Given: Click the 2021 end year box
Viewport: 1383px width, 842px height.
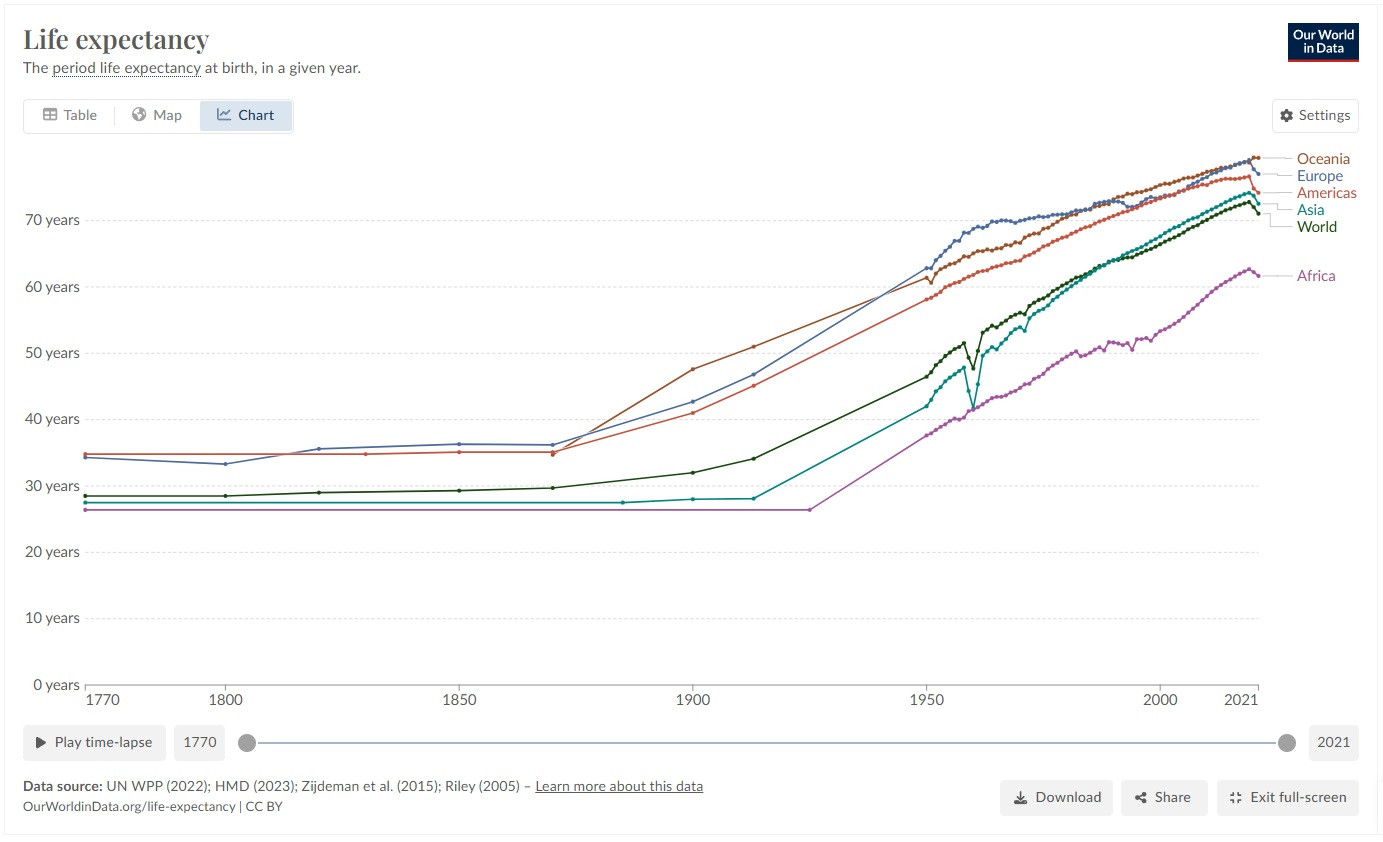Looking at the screenshot, I should coord(1333,743).
